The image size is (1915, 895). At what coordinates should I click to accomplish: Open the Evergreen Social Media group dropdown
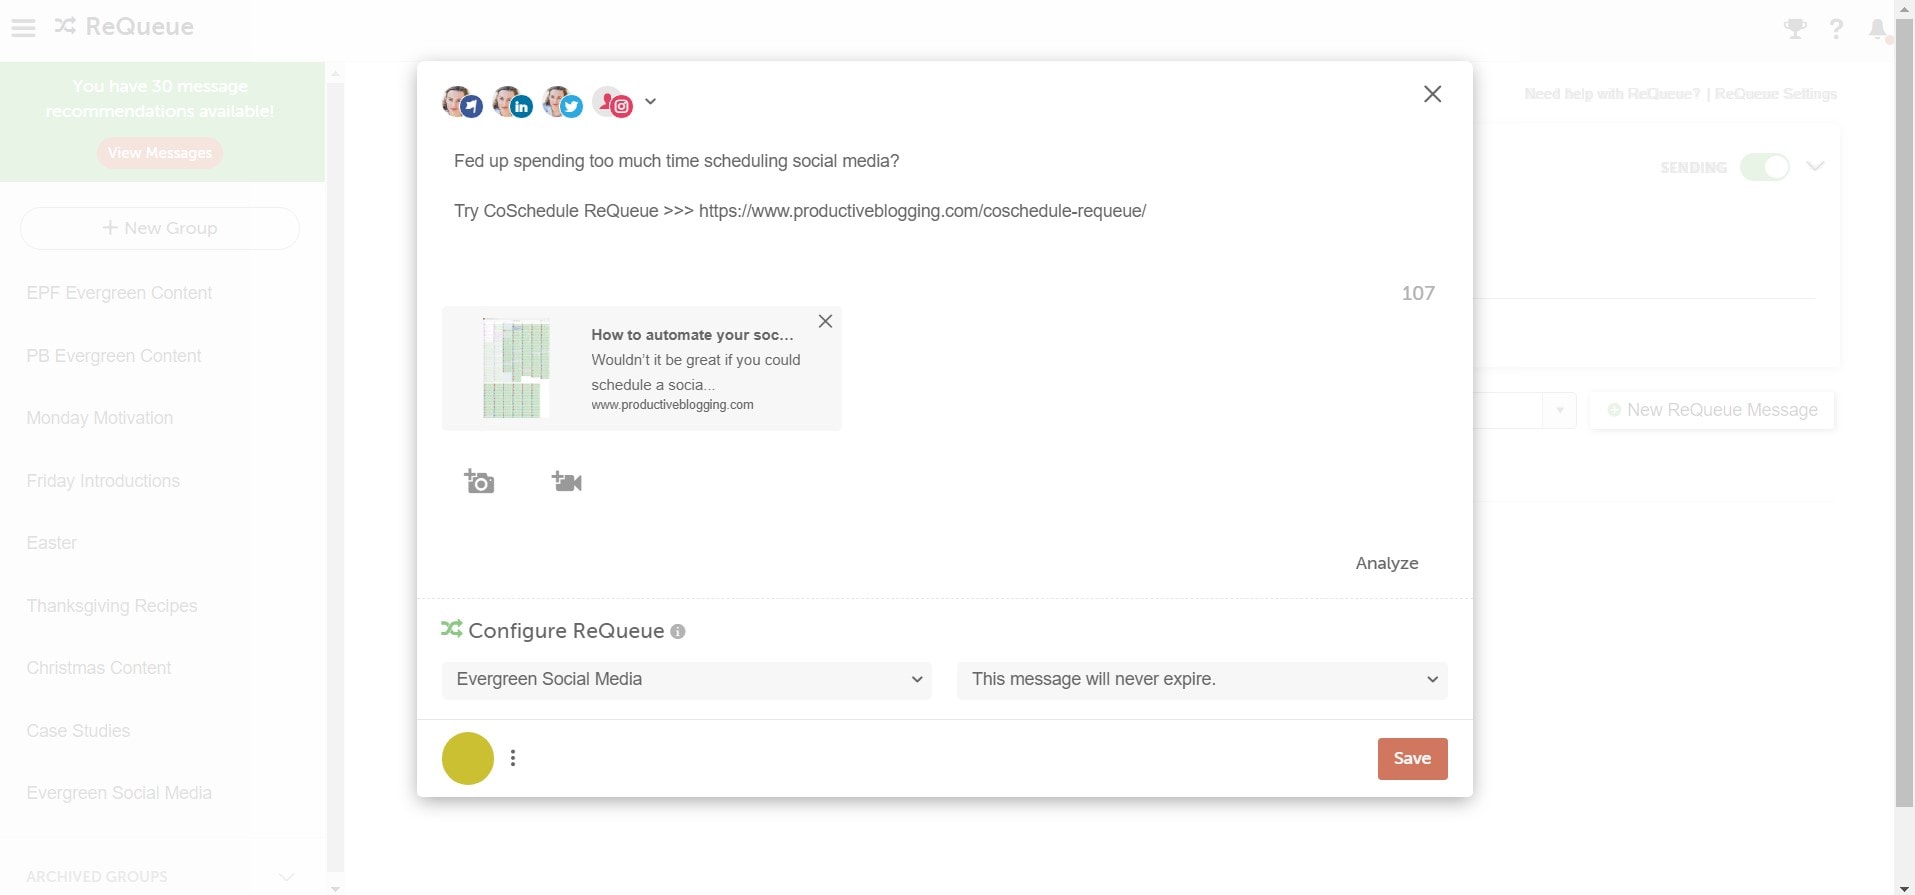coord(686,680)
